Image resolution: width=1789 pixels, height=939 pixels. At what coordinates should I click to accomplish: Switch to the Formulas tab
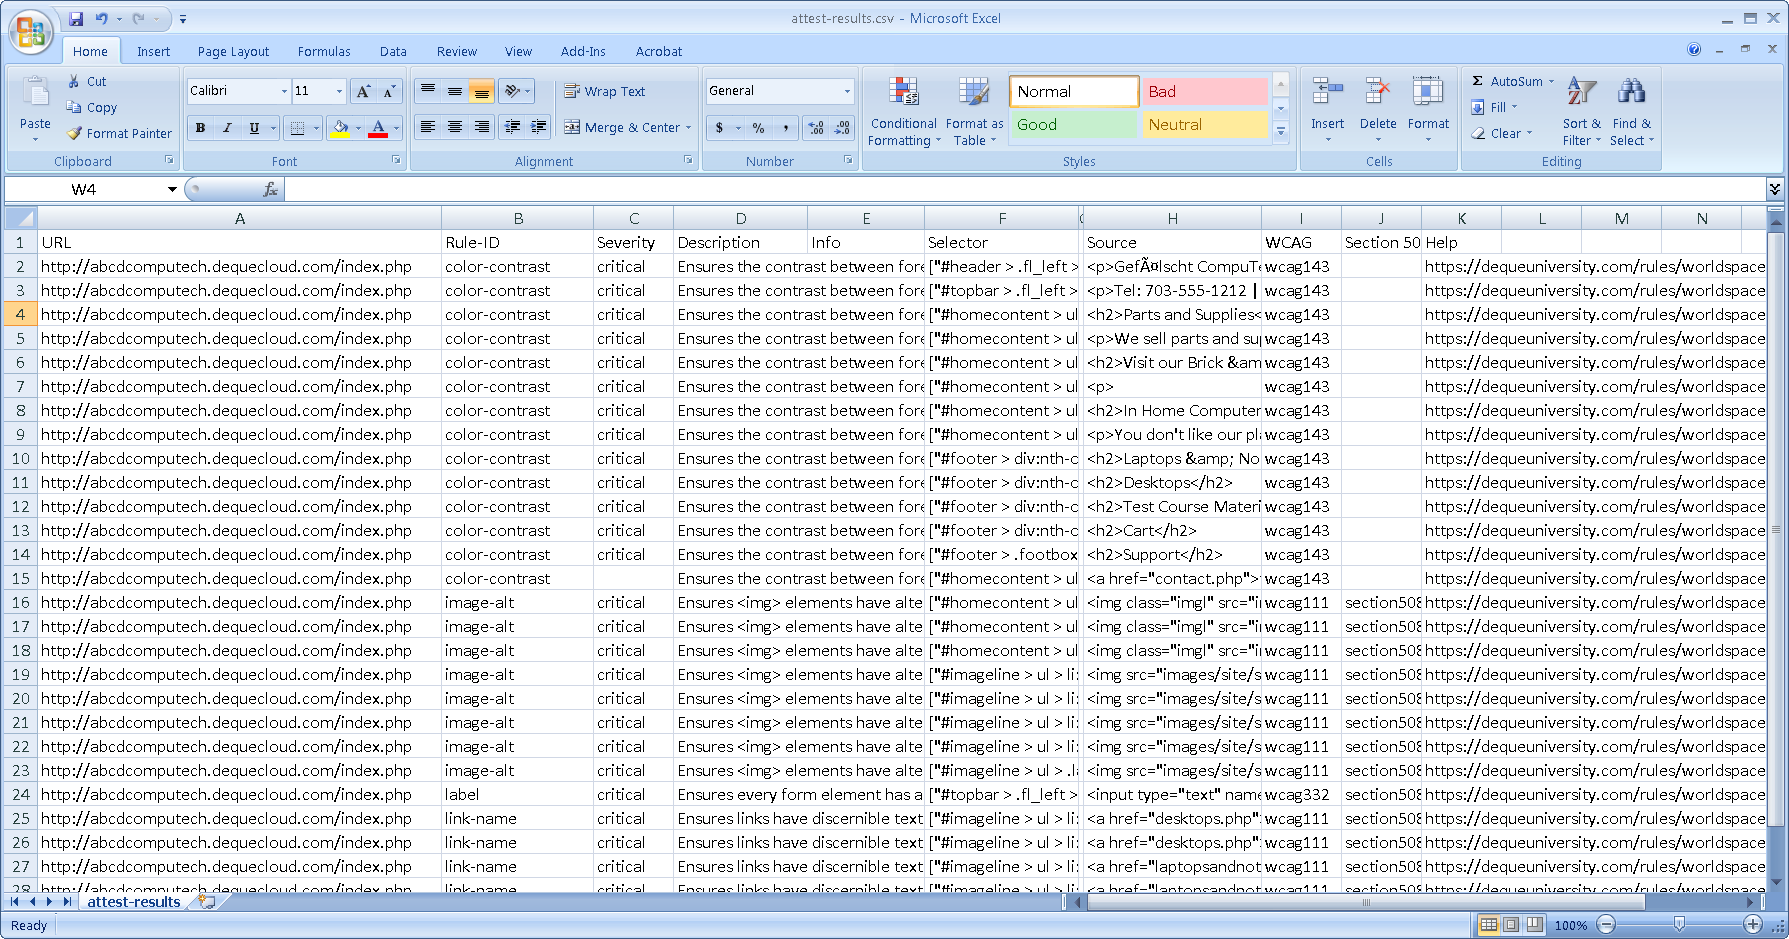(324, 51)
